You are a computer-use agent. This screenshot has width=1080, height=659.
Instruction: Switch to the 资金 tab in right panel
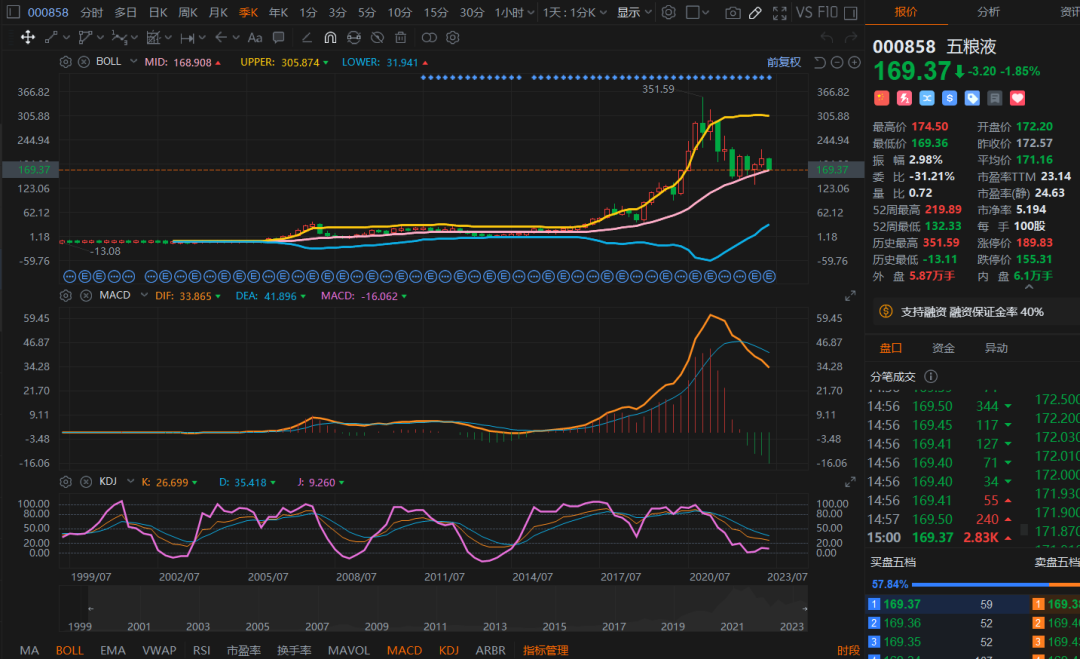943,348
